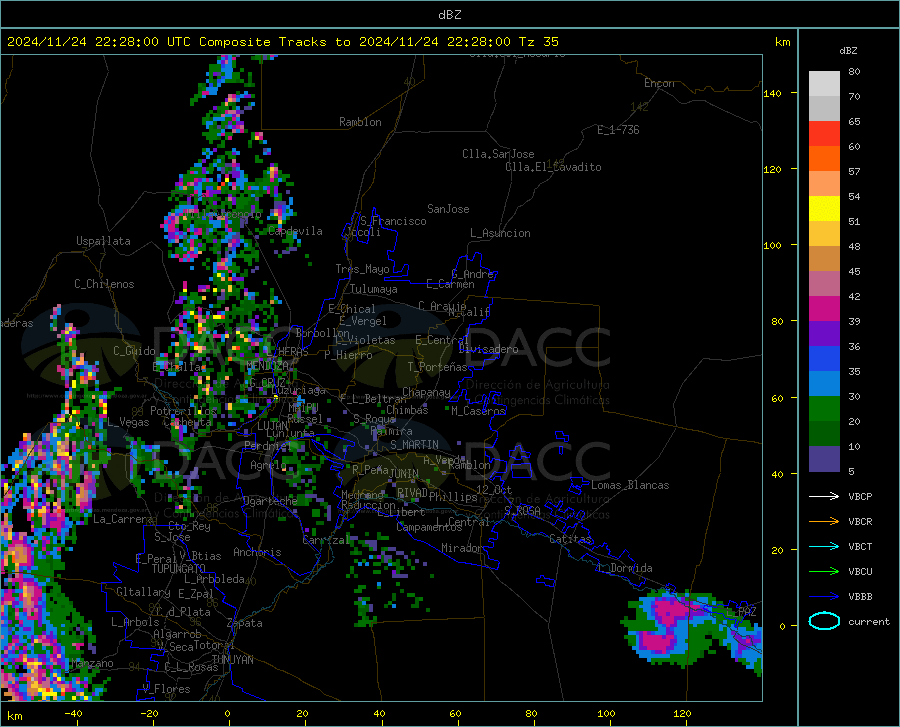Click the 'dBZ' title at window top
The width and height of the screenshot is (900, 727).
449,15
